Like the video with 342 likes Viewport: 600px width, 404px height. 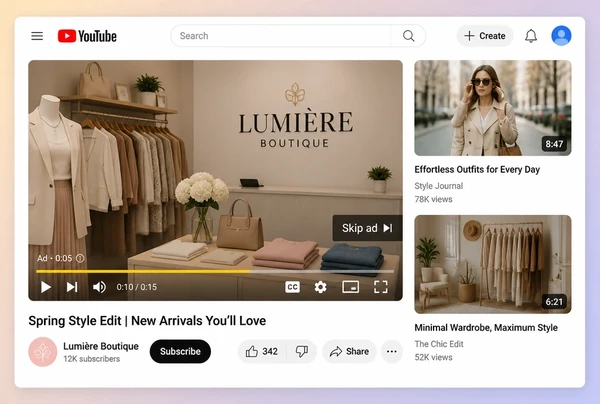click(x=262, y=351)
